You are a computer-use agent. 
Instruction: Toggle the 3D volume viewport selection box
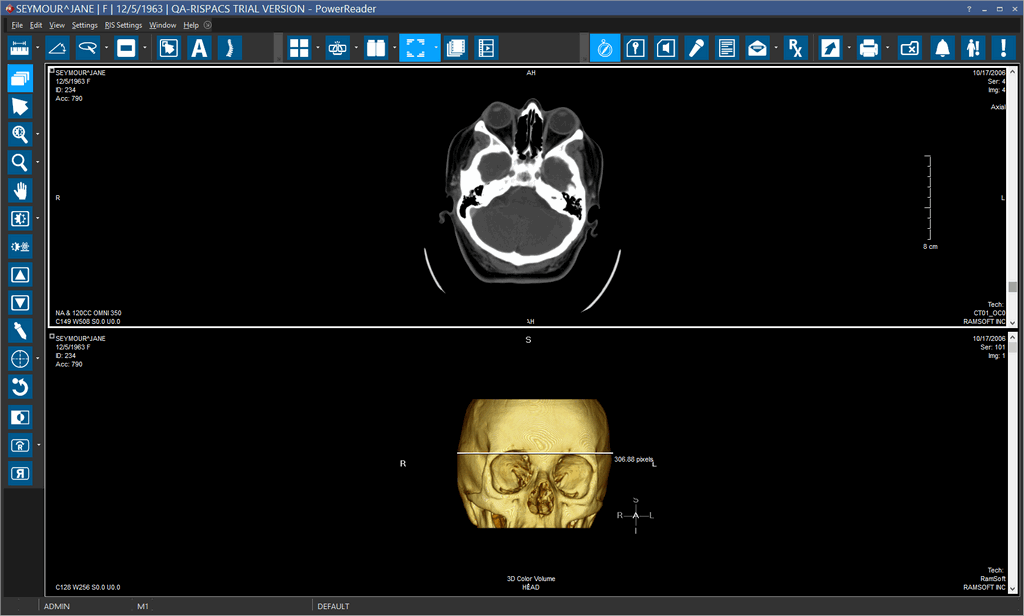[x=52, y=339]
